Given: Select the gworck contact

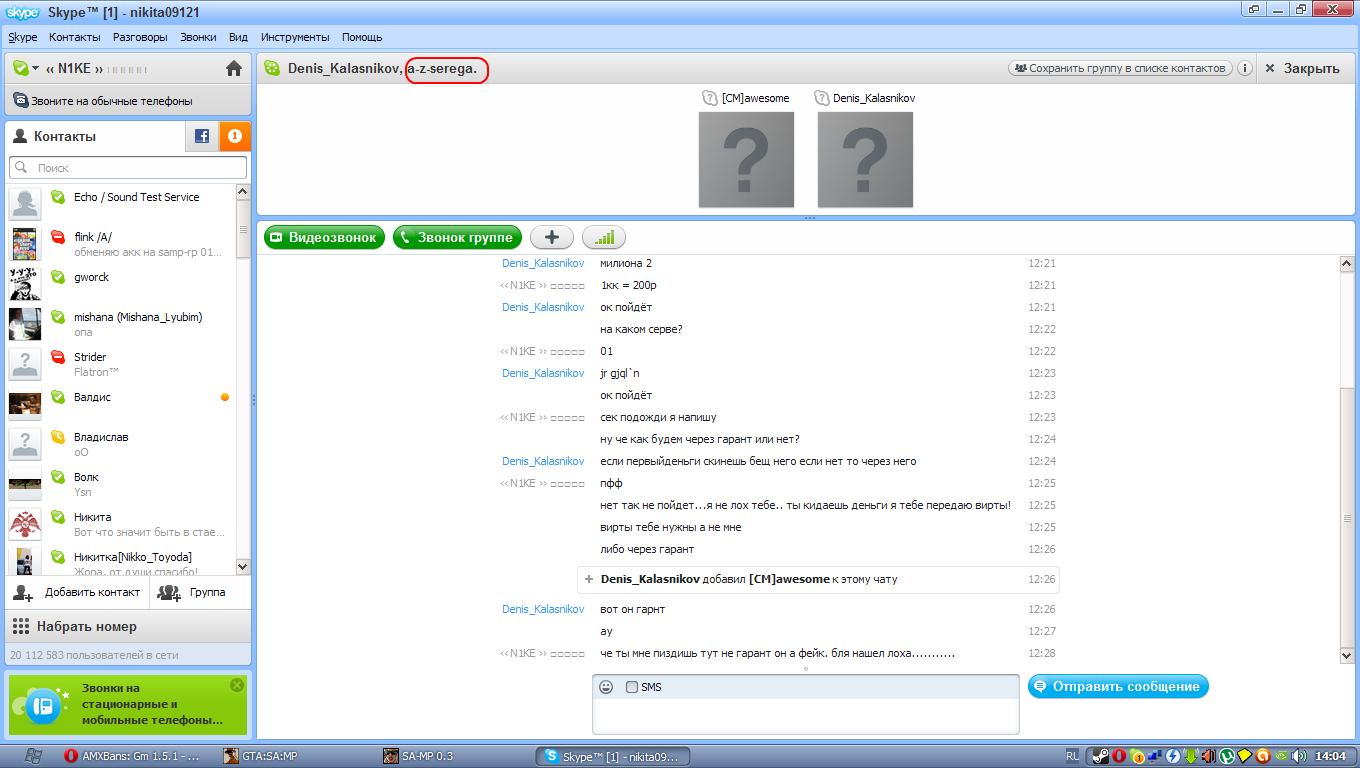Looking at the screenshot, I should coord(121,283).
